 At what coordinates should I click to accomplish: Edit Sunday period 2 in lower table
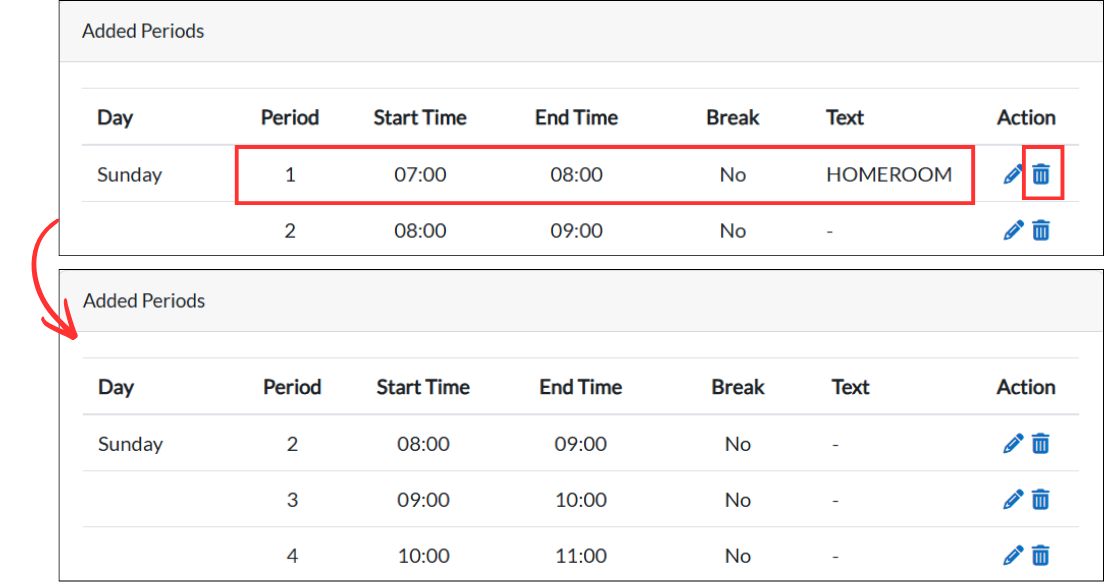[x=1013, y=444]
